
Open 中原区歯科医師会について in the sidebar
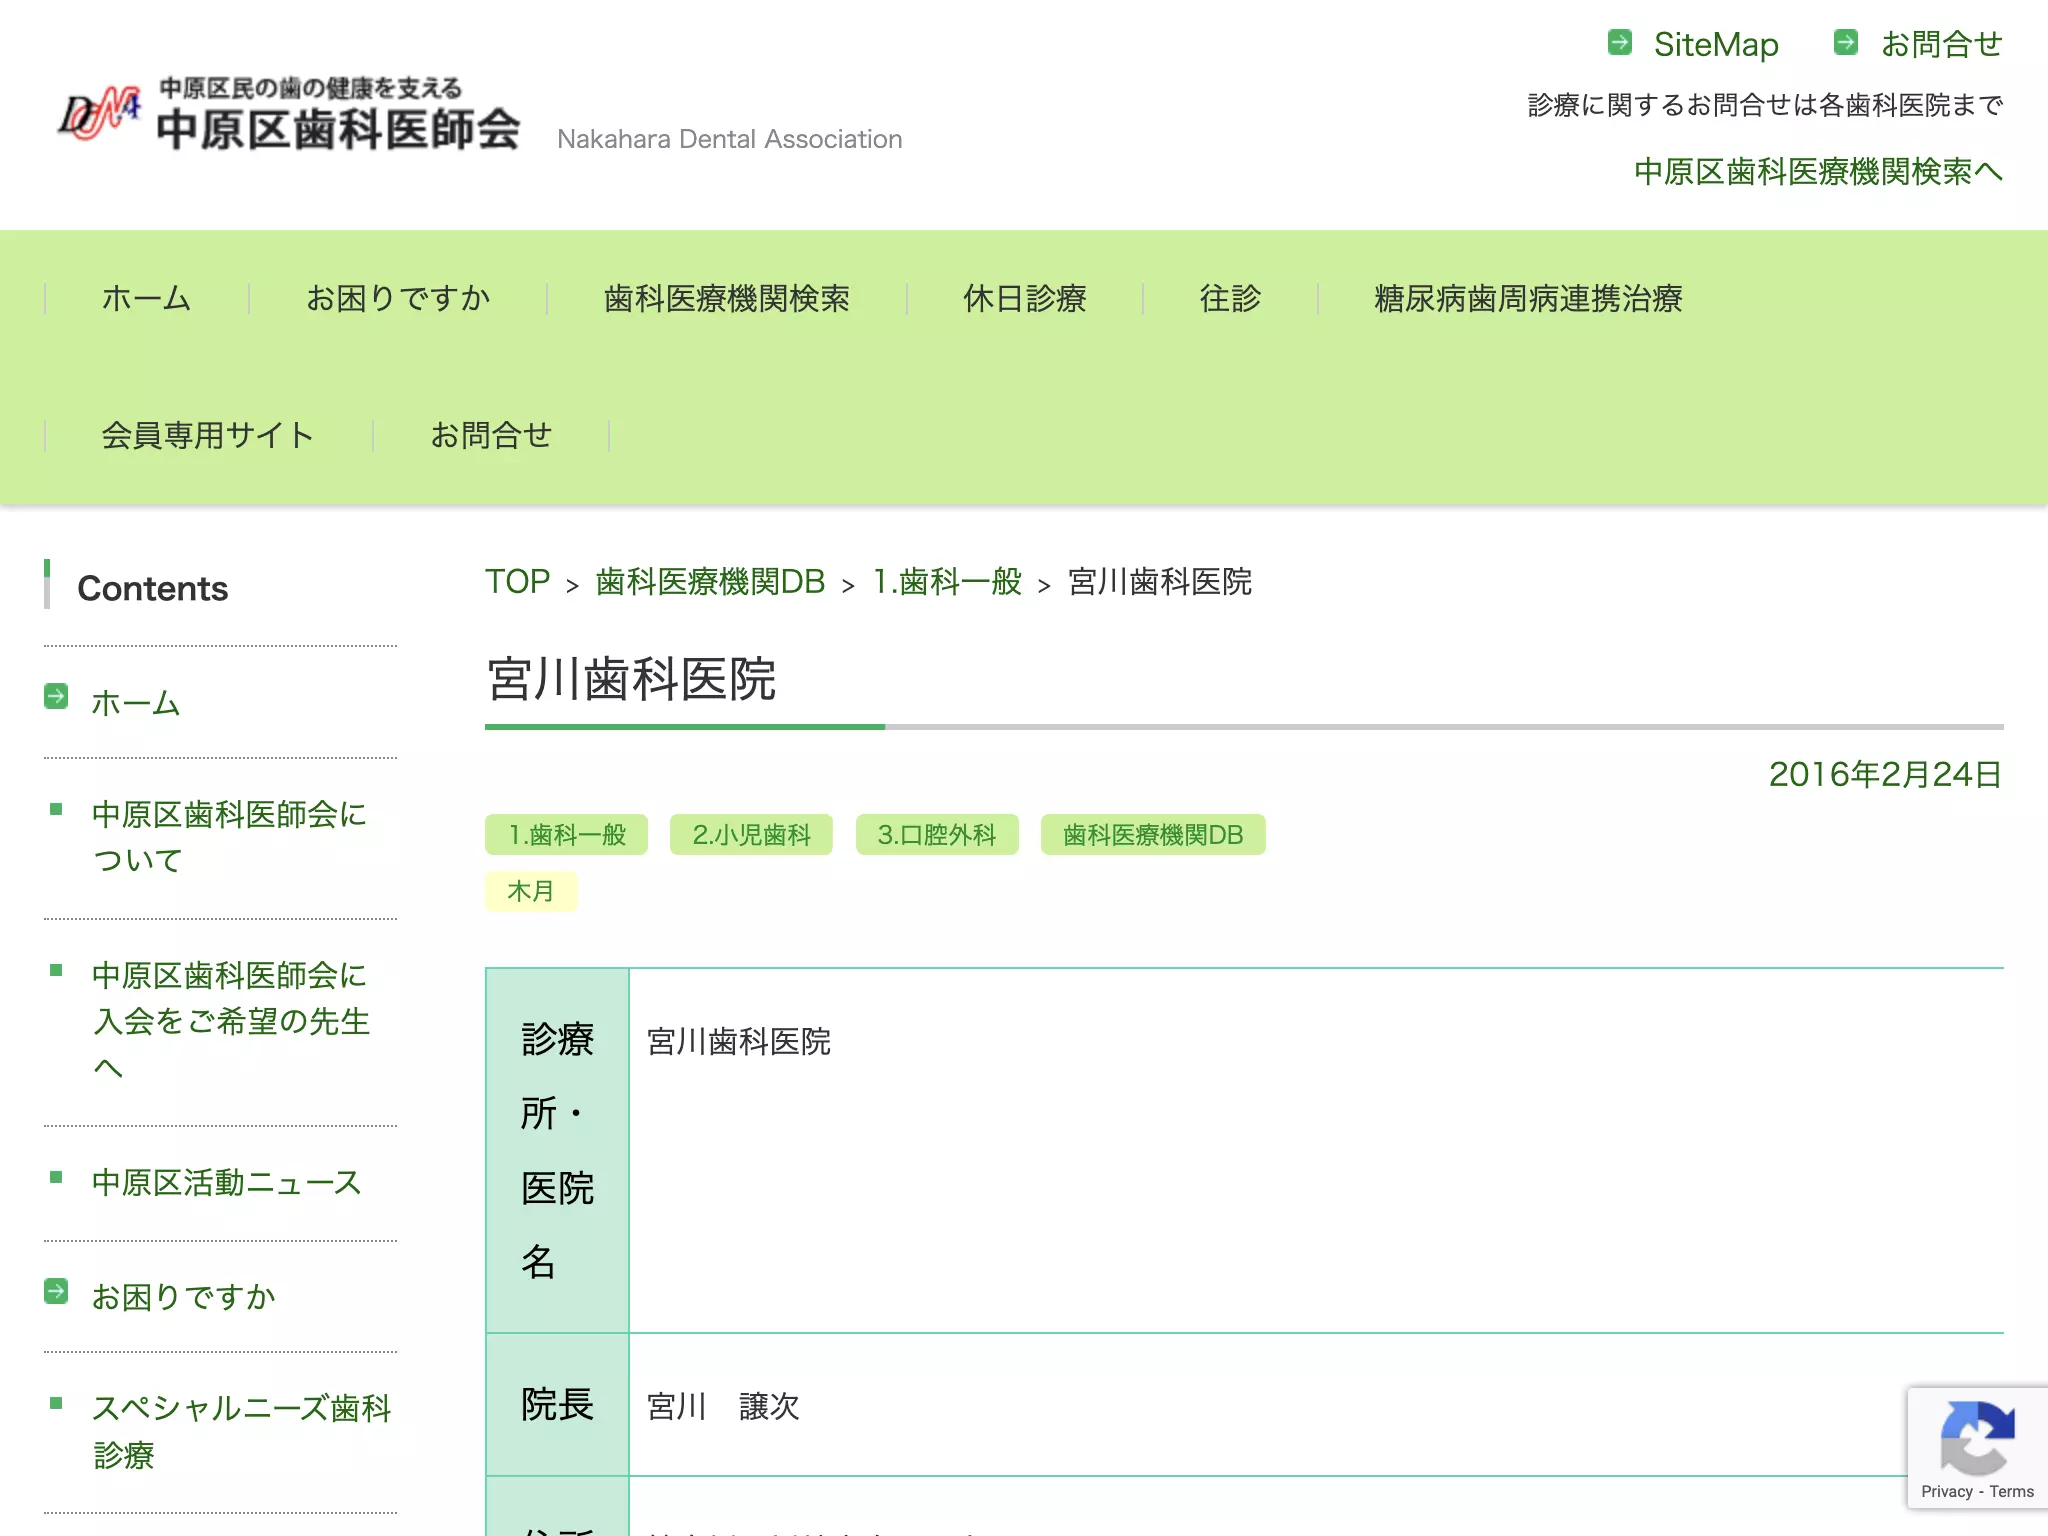coord(229,837)
